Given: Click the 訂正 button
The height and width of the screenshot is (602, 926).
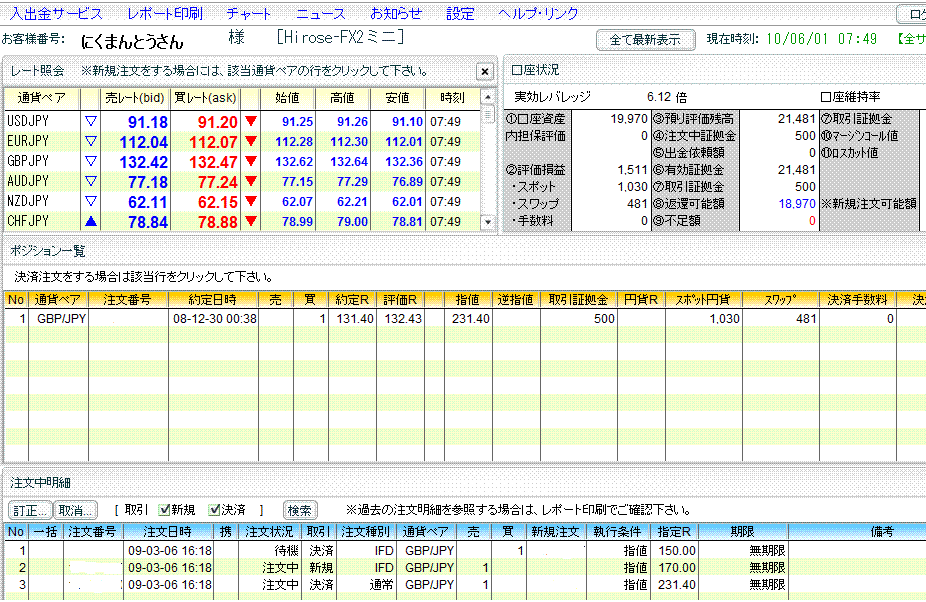Looking at the screenshot, I should (x=30, y=510).
